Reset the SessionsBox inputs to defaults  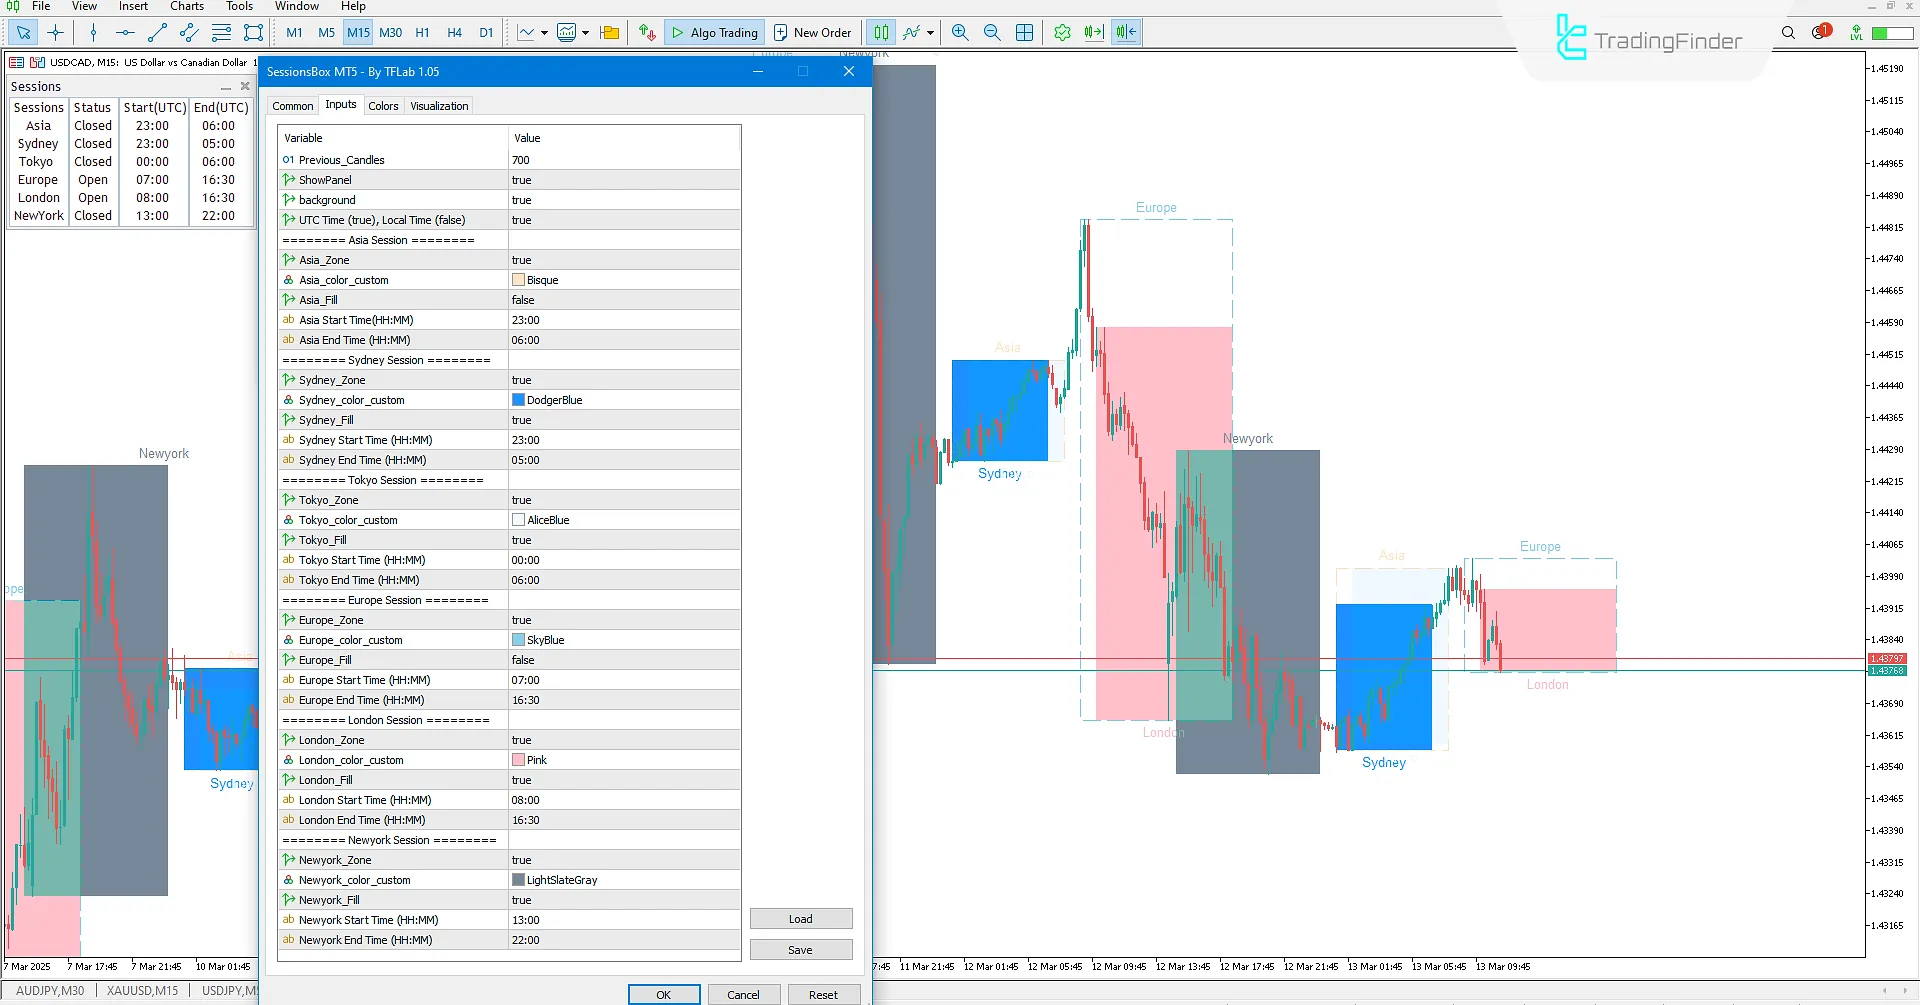[824, 993]
